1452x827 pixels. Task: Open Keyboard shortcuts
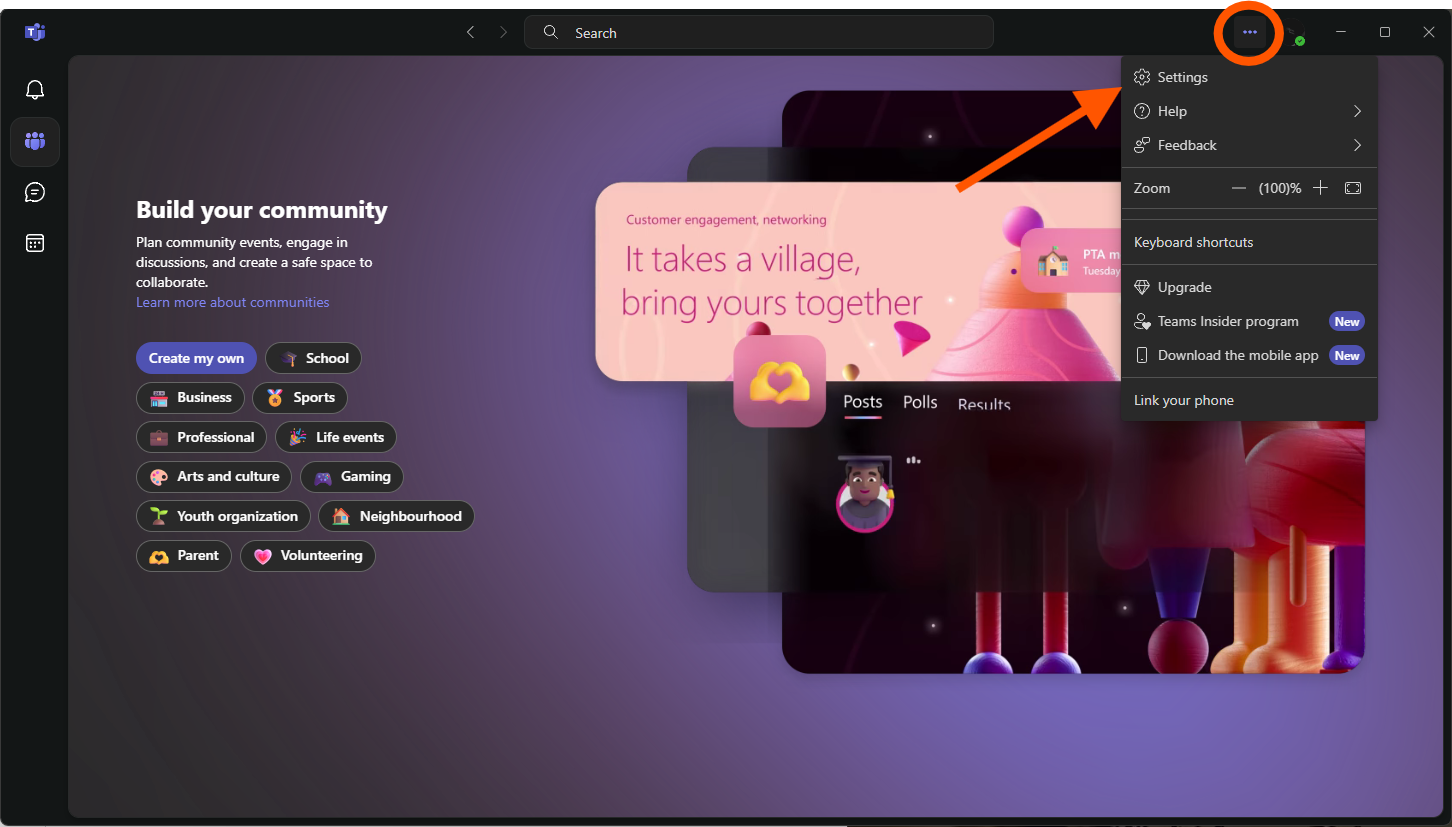point(1250,242)
